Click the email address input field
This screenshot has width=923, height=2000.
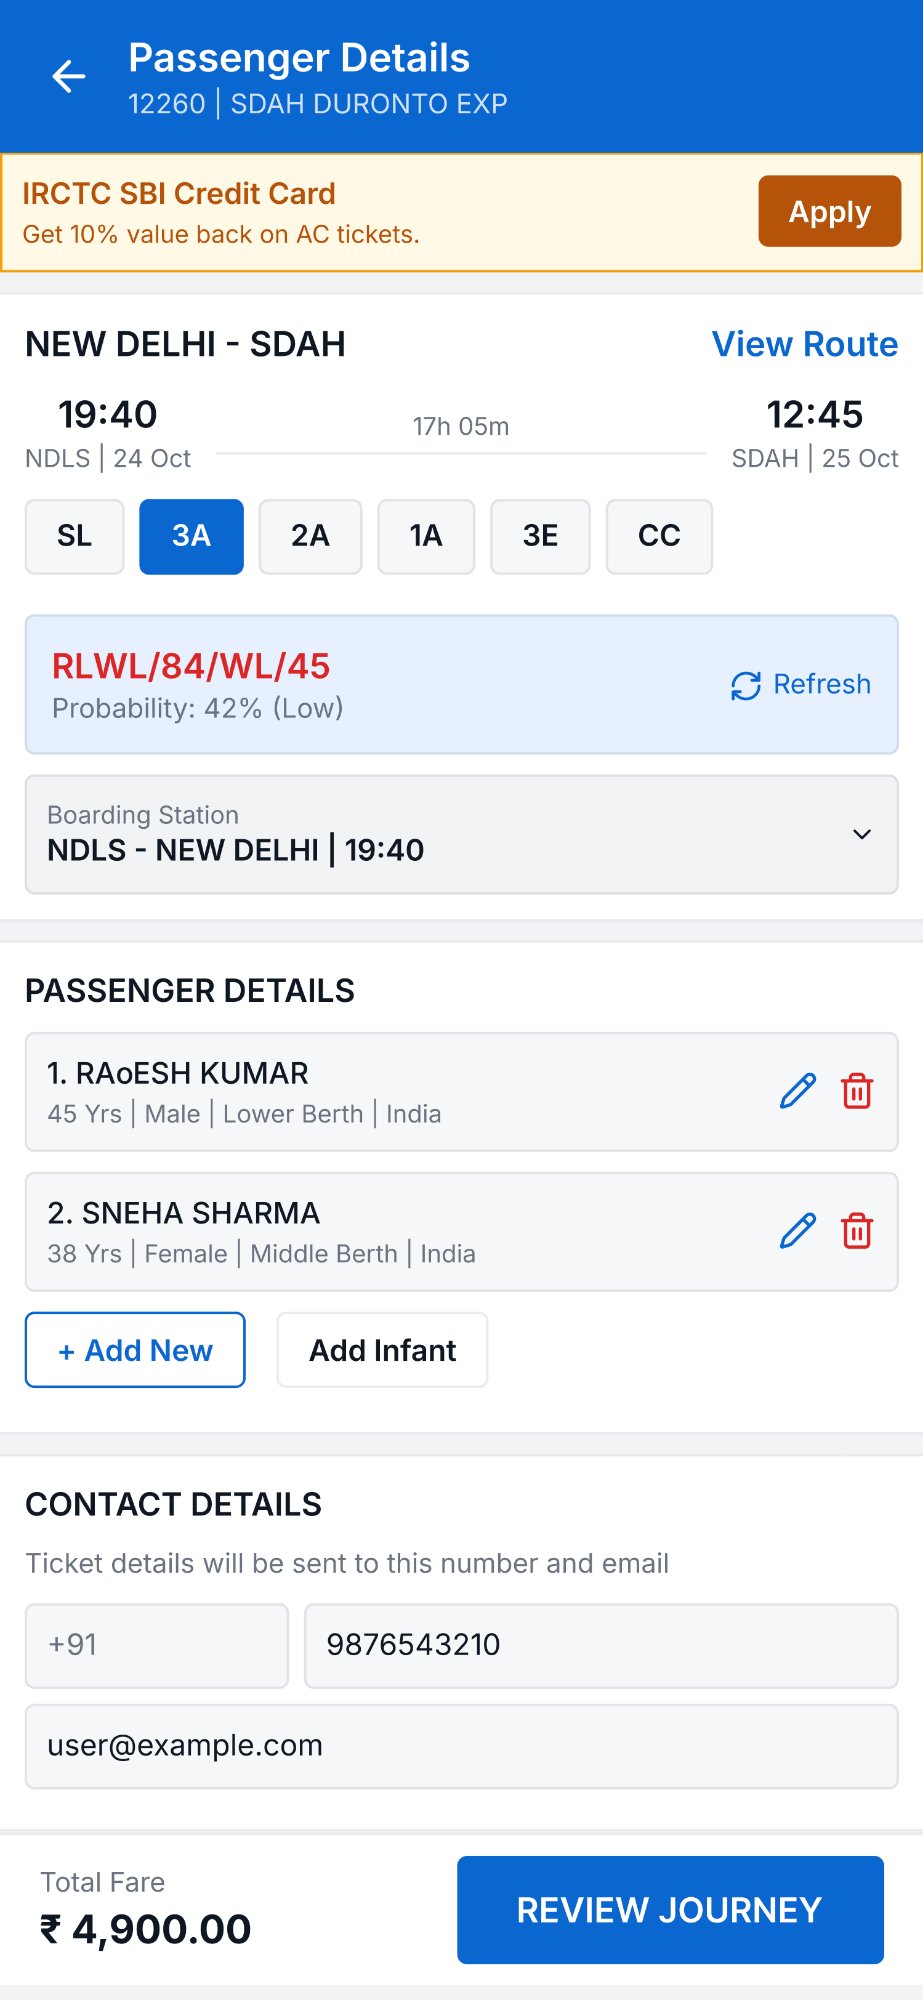coord(461,1746)
